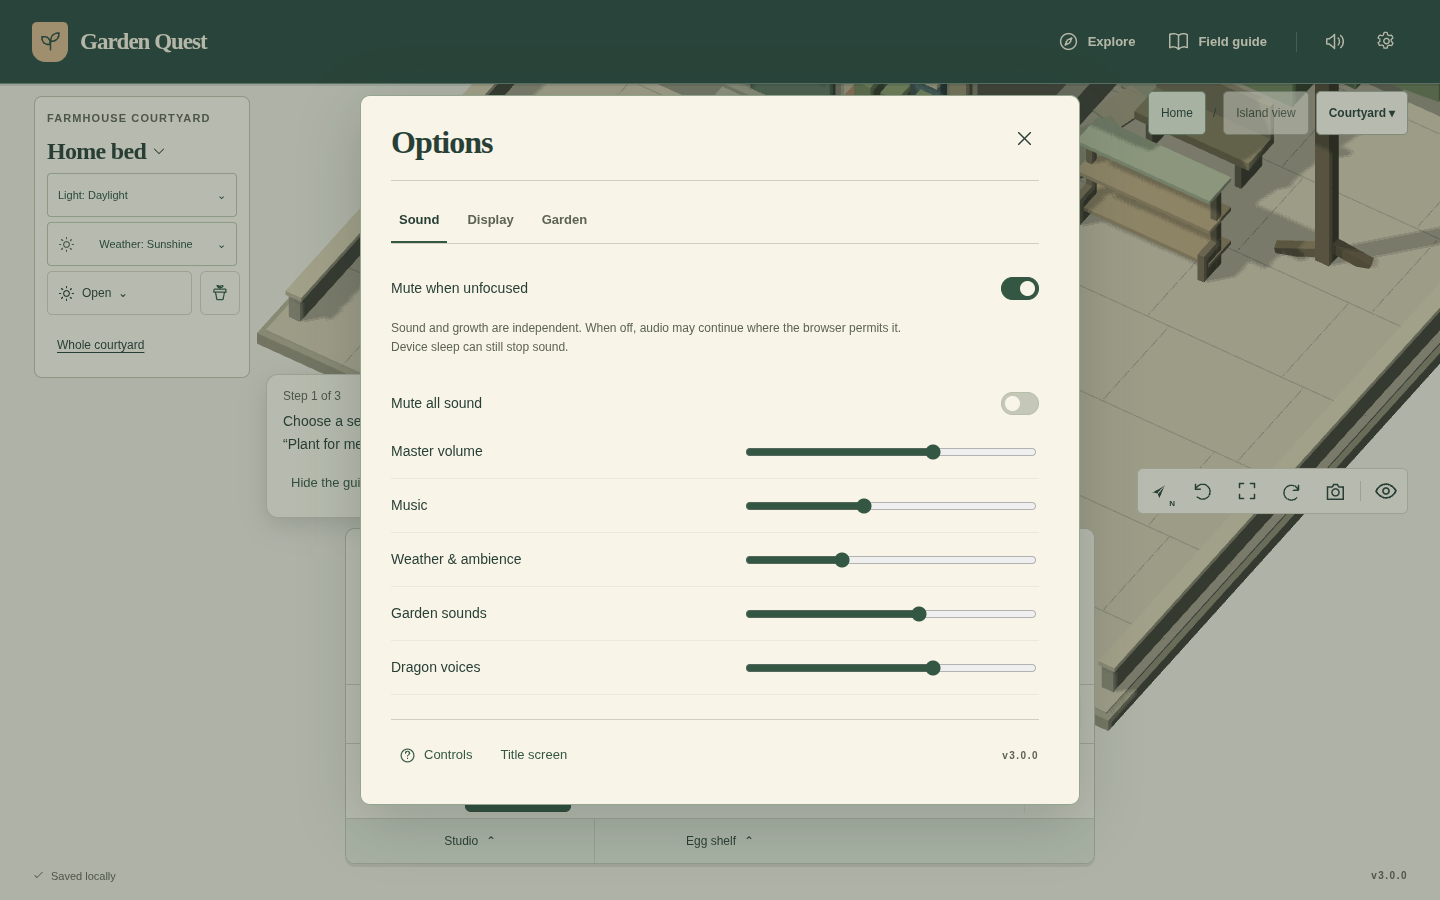Go to Island view
The image size is (1440, 900).
1266,113
